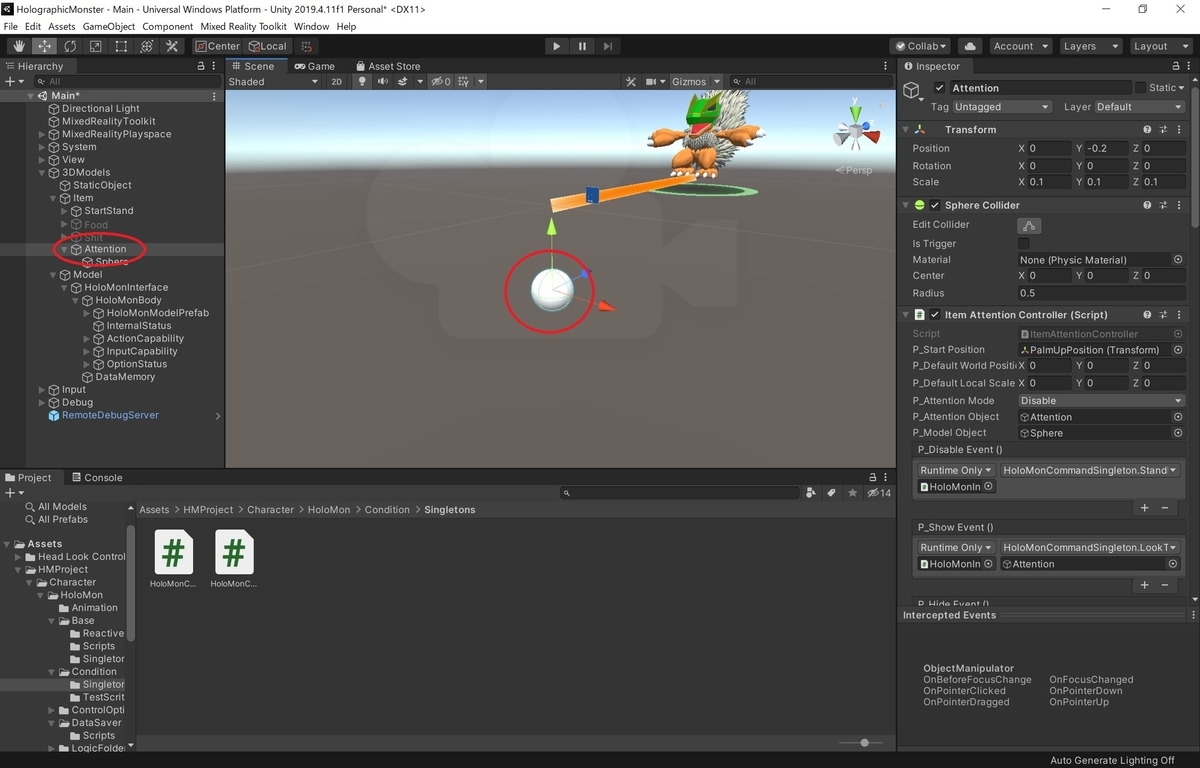Lock the Inspector panel
Screen dimensions: 1200x768
1174,66
